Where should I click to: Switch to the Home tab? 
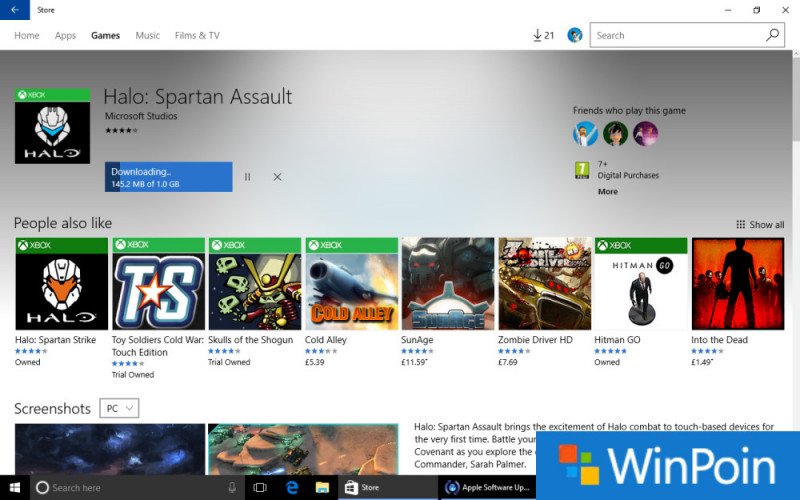(27, 35)
